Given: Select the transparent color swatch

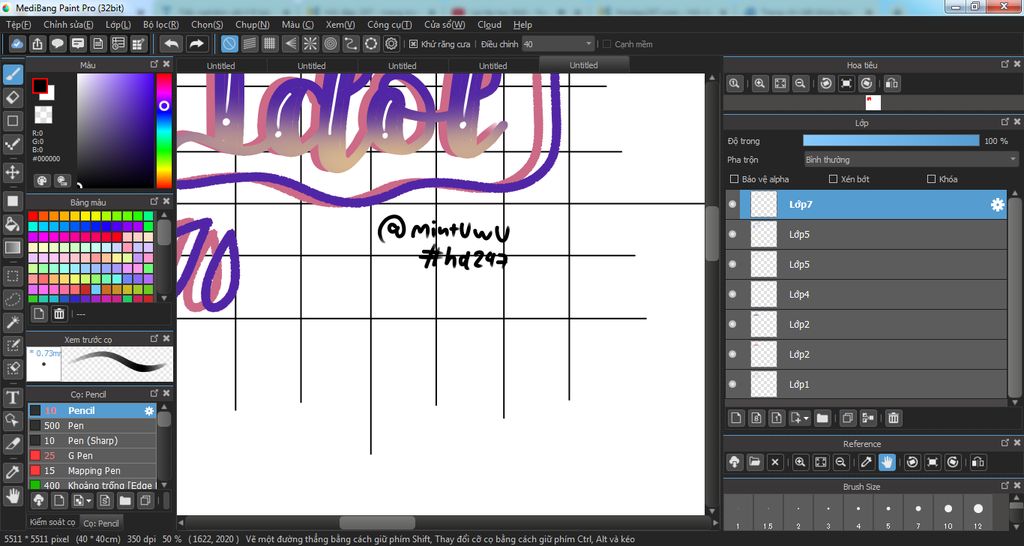Looking at the screenshot, I should tap(43, 115).
